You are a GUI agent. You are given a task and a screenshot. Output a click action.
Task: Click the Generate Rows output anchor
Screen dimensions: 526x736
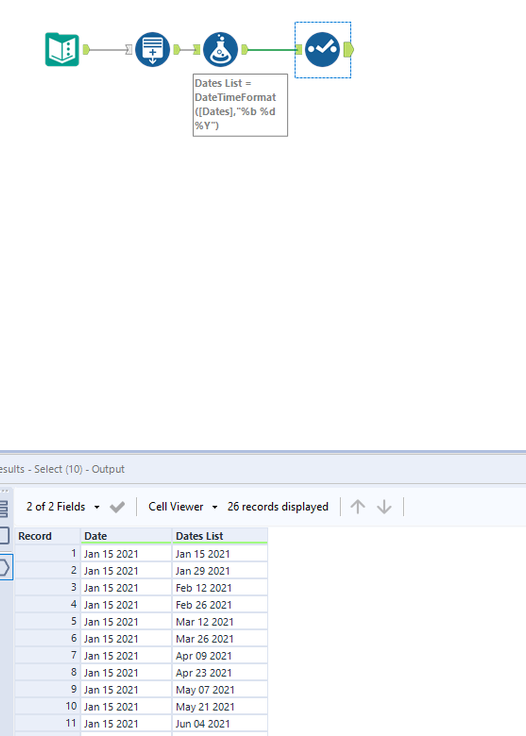click(x=176, y=49)
